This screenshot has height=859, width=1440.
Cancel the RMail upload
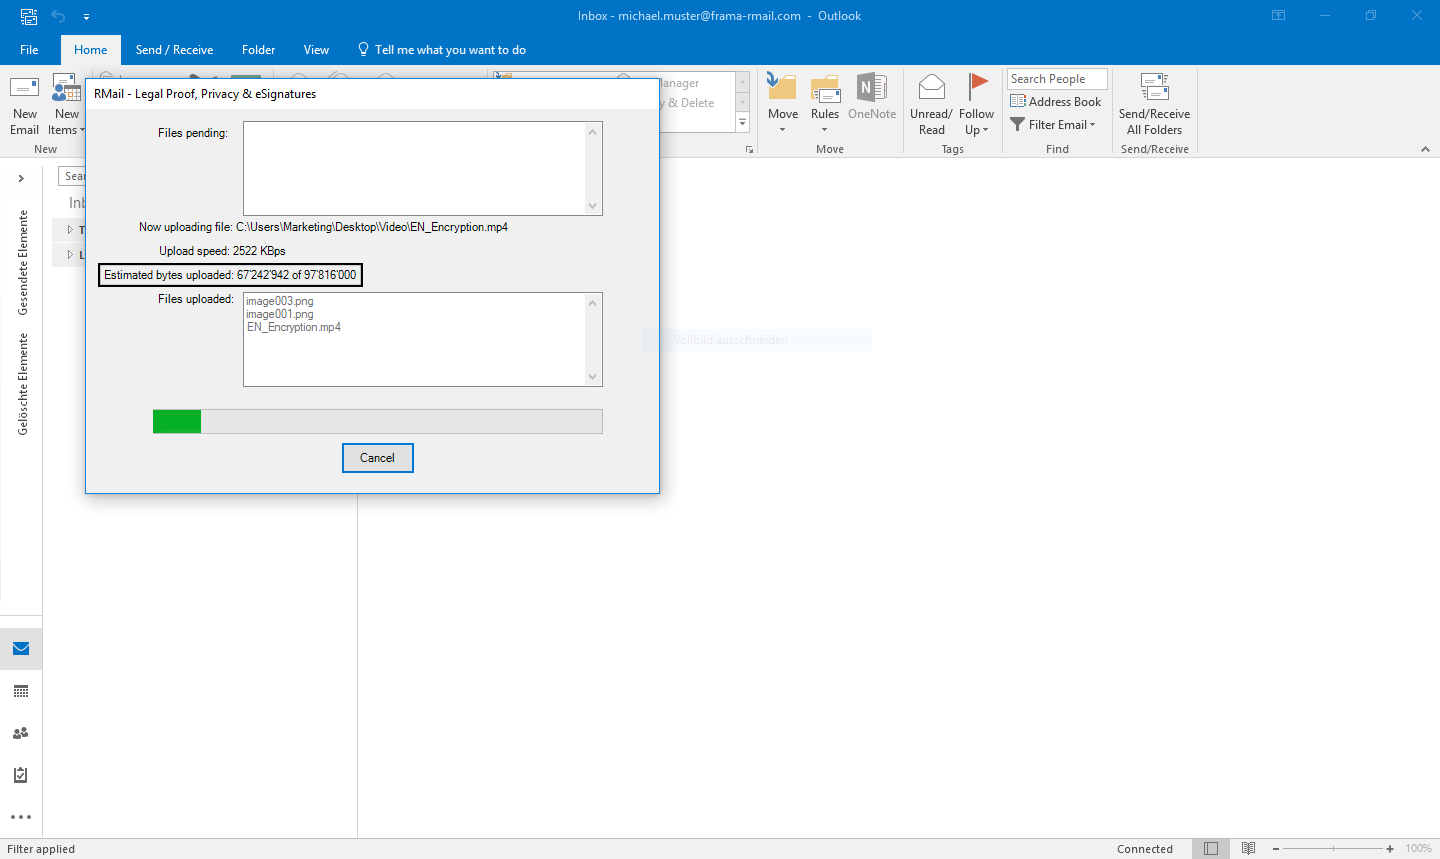[x=378, y=458]
